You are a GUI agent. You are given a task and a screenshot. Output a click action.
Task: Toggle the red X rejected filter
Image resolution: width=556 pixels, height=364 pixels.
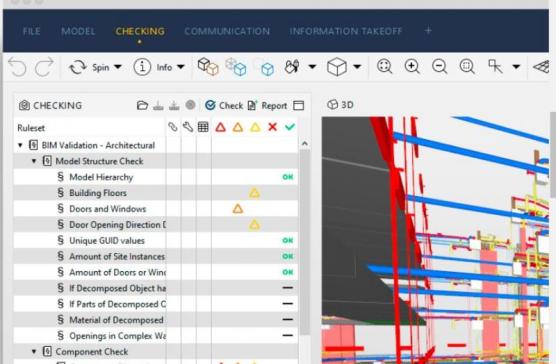click(x=272, y=127)
